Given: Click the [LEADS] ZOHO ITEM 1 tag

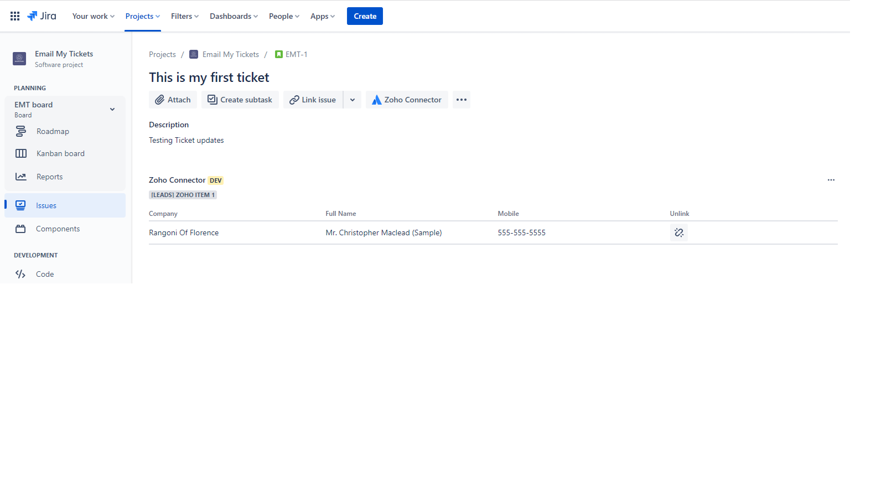Looking at the screenshot, I should click(x=183, y=195).
